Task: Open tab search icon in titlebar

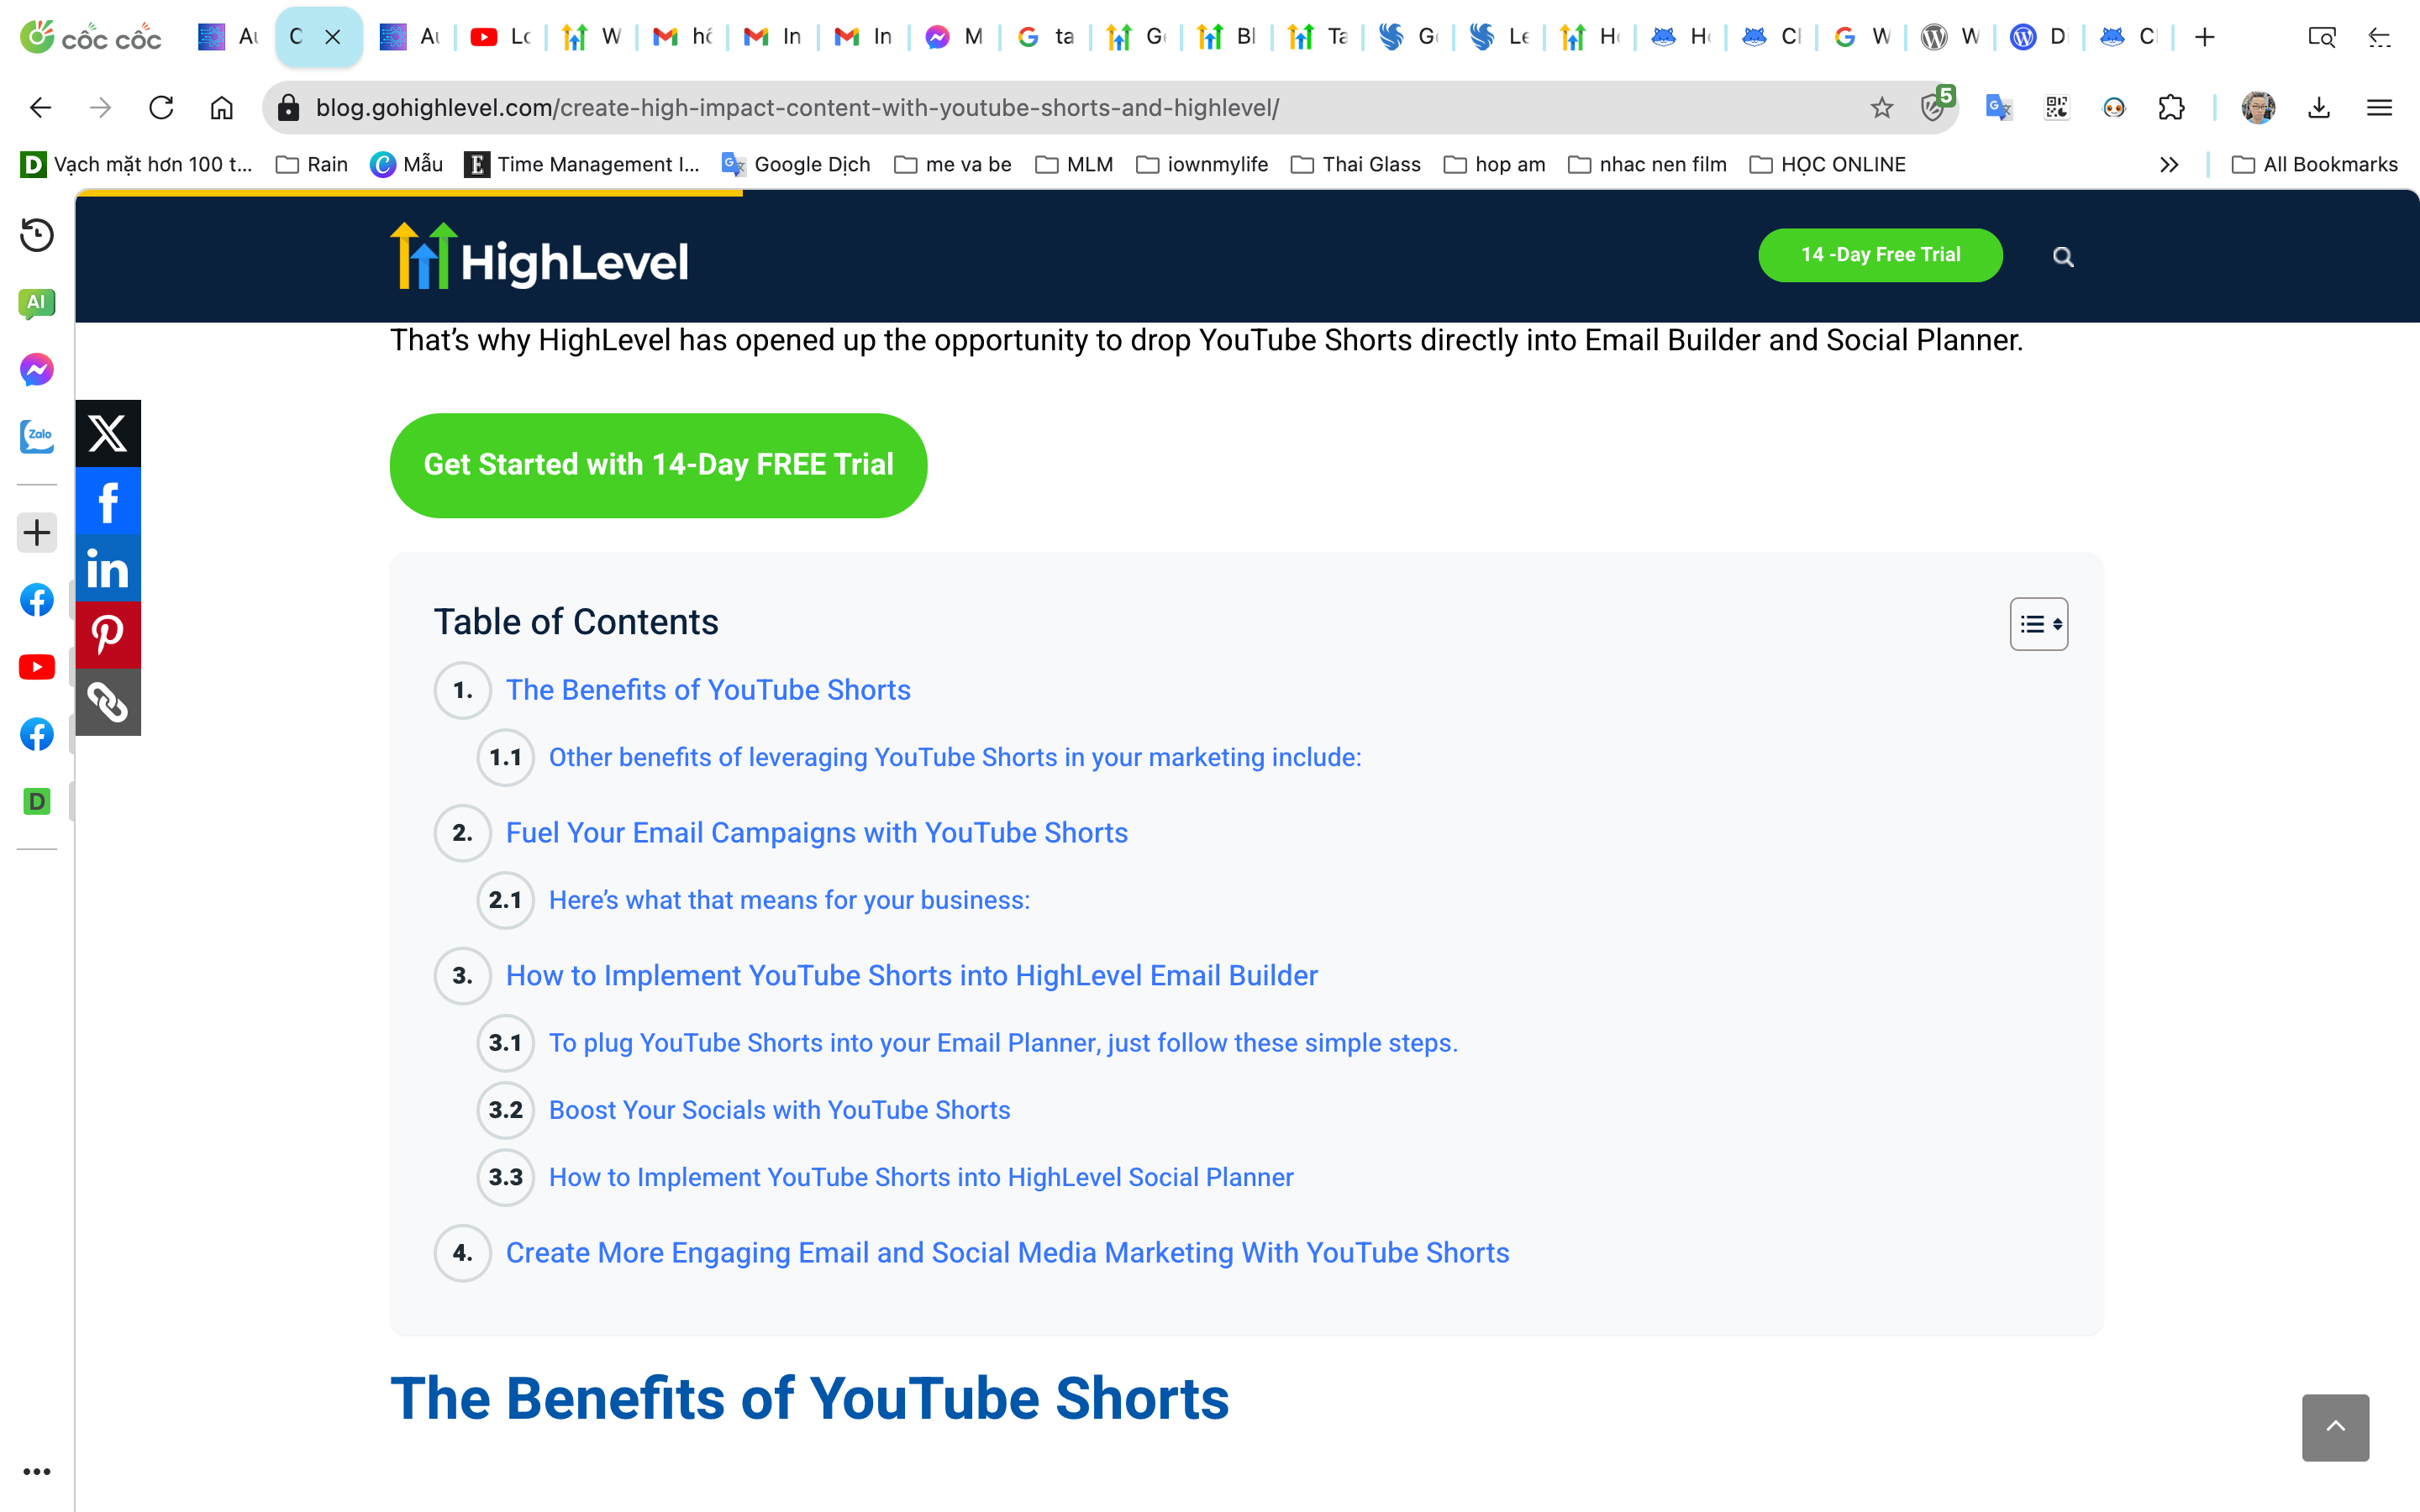Action: click(x=2321, y=37)
